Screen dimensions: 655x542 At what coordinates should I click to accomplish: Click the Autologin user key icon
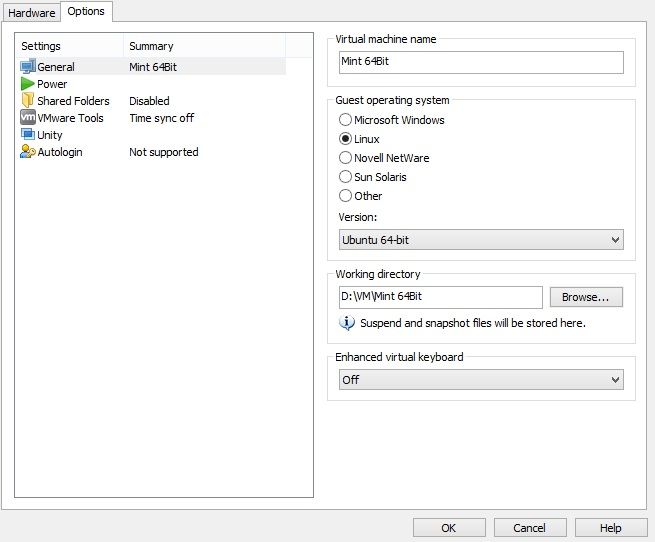point(28,151)
